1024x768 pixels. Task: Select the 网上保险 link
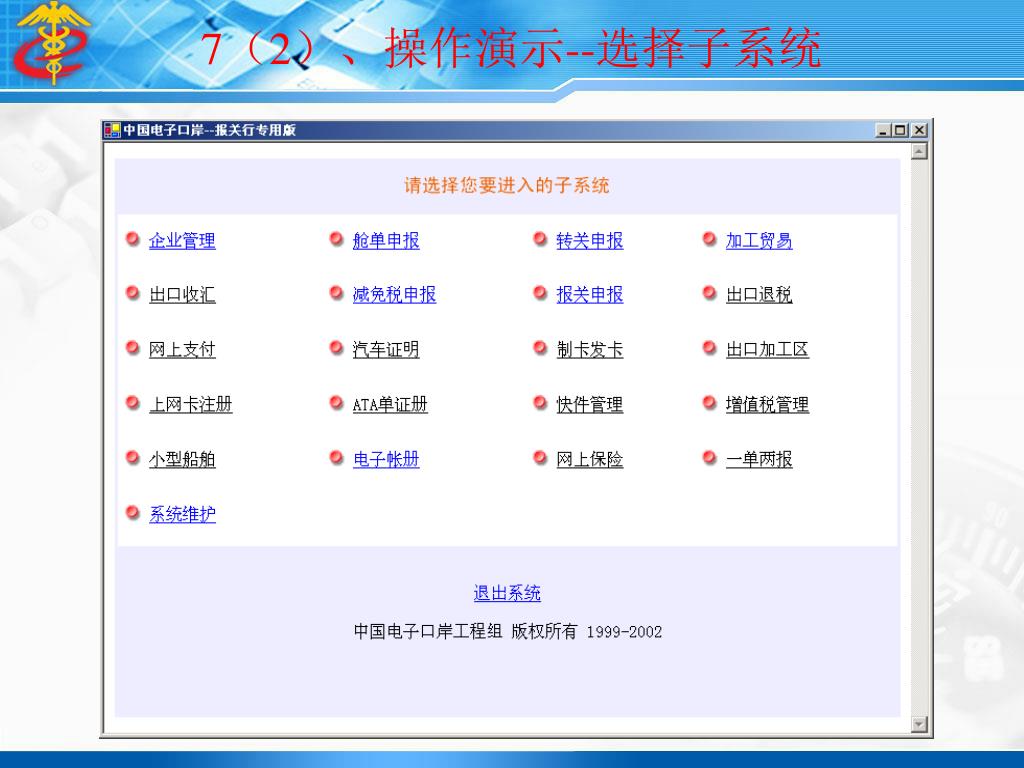590,459
